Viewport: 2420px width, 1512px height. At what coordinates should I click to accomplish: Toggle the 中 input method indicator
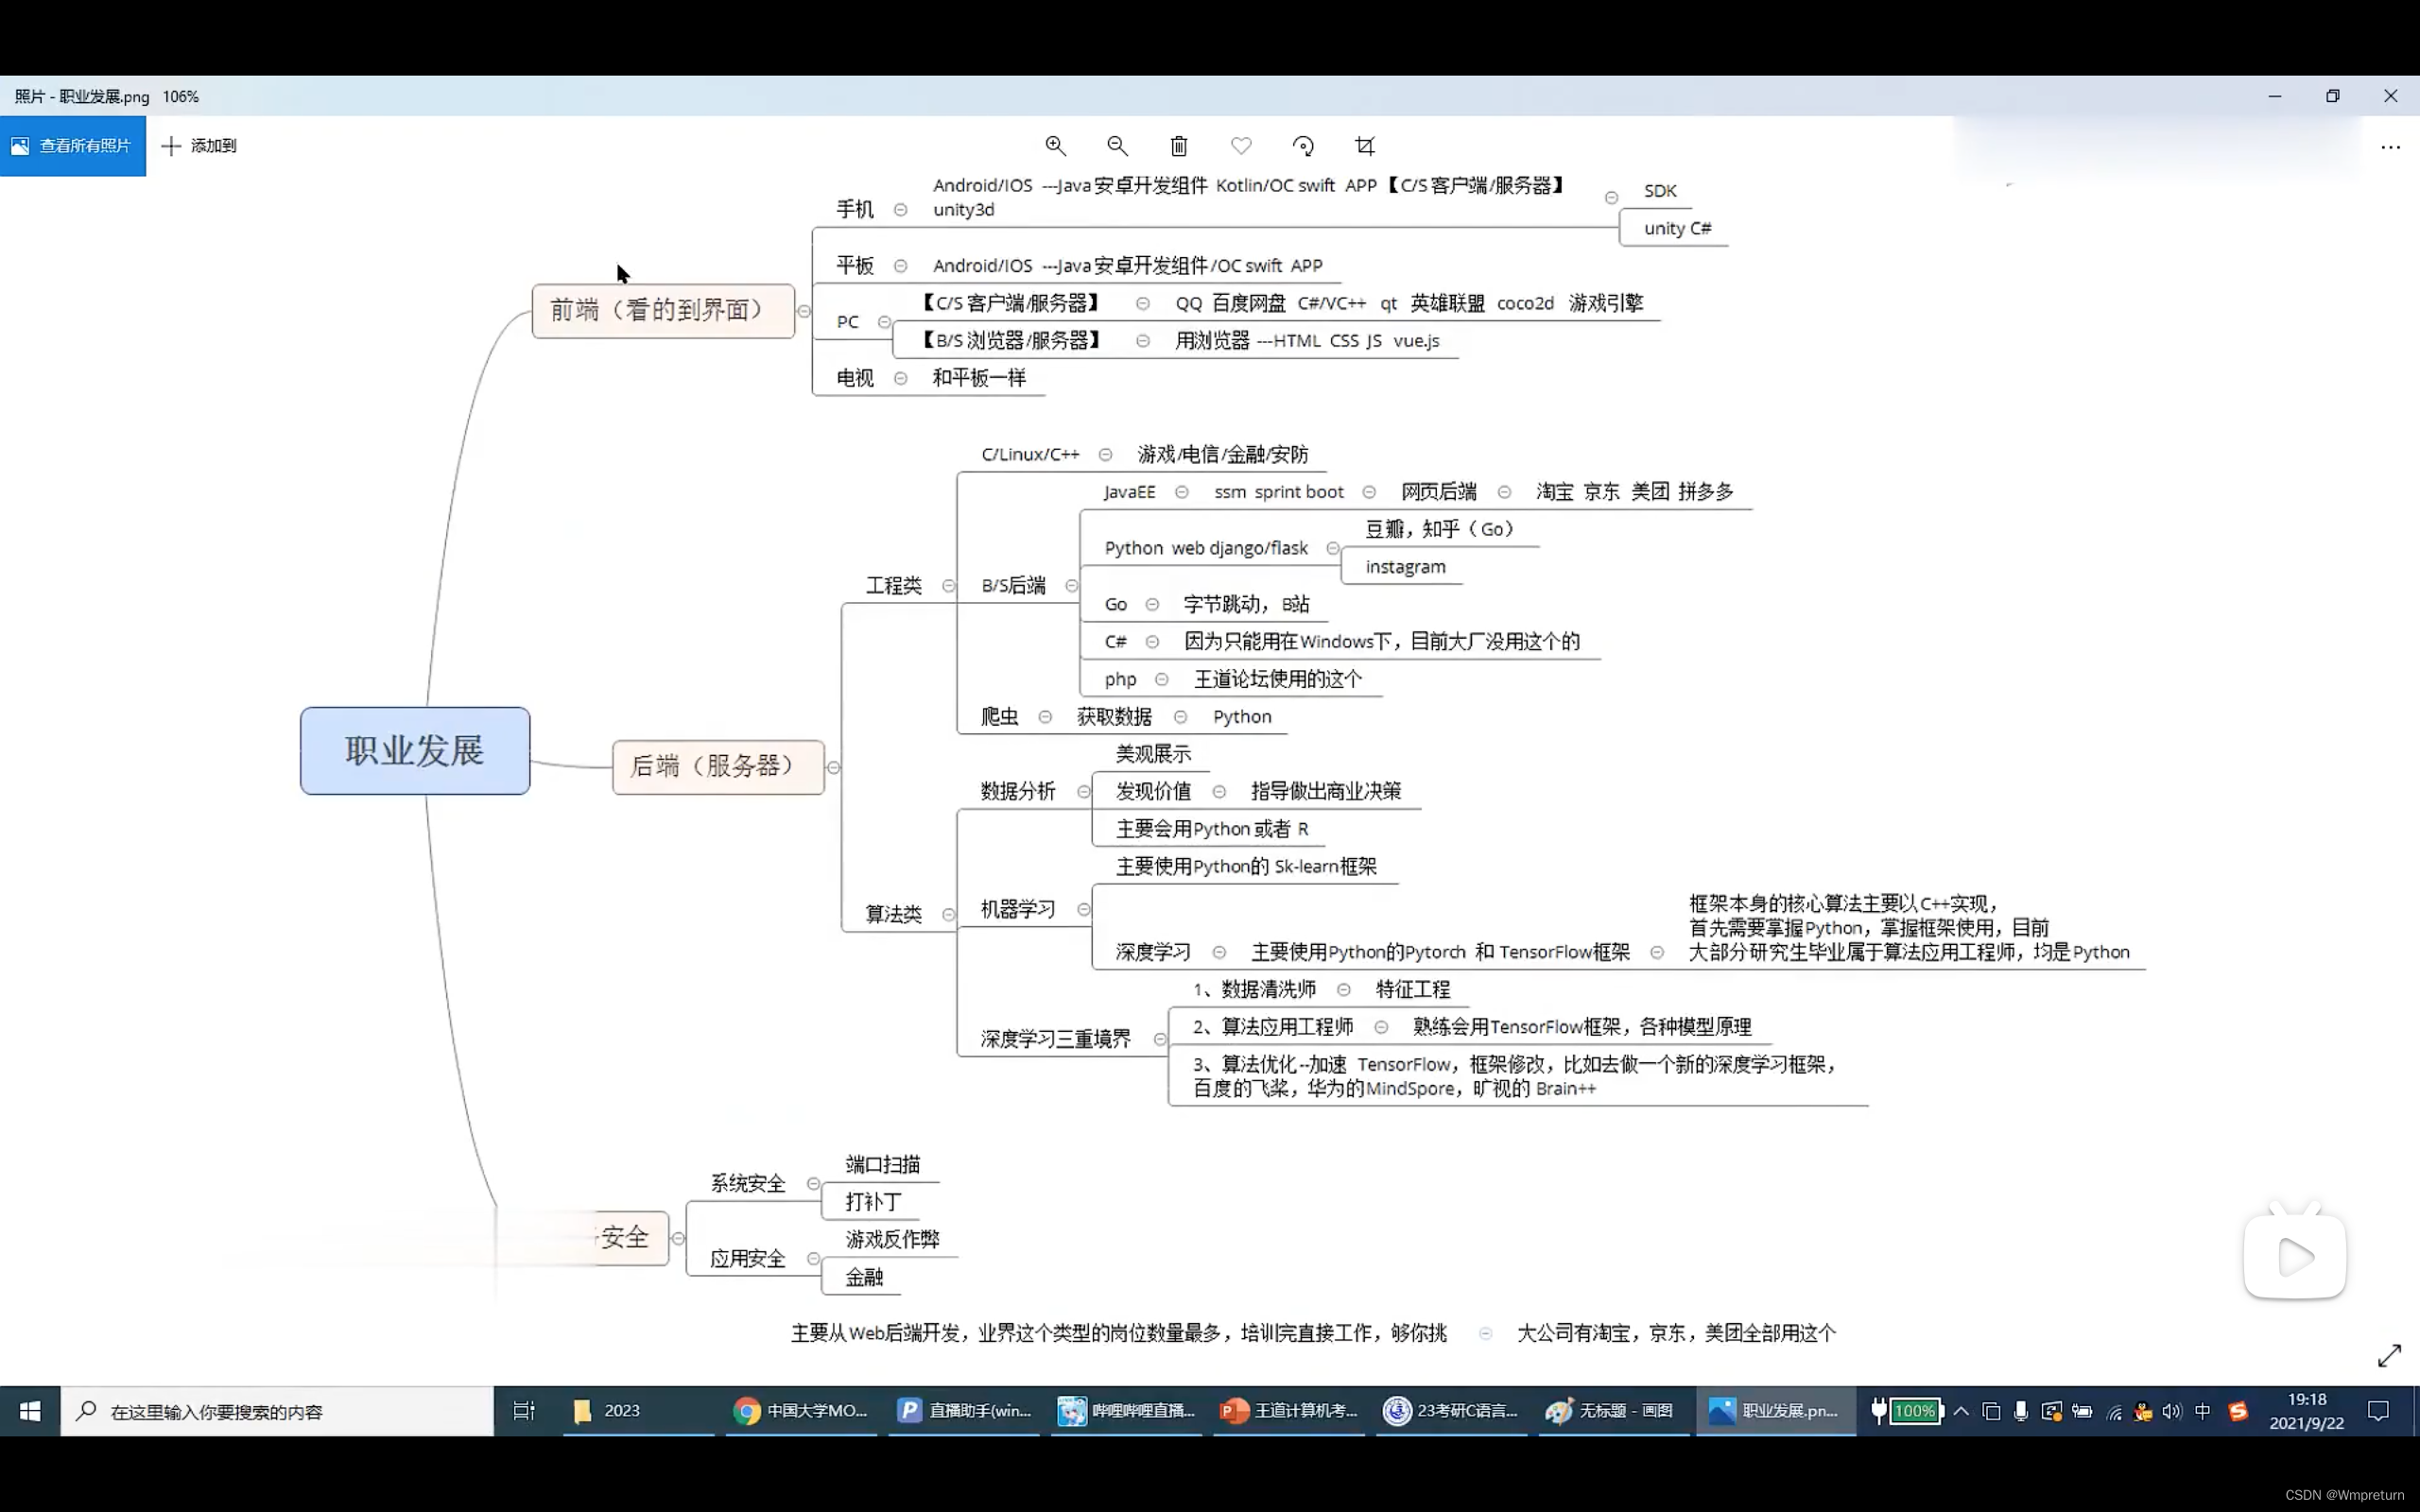2202,1411
